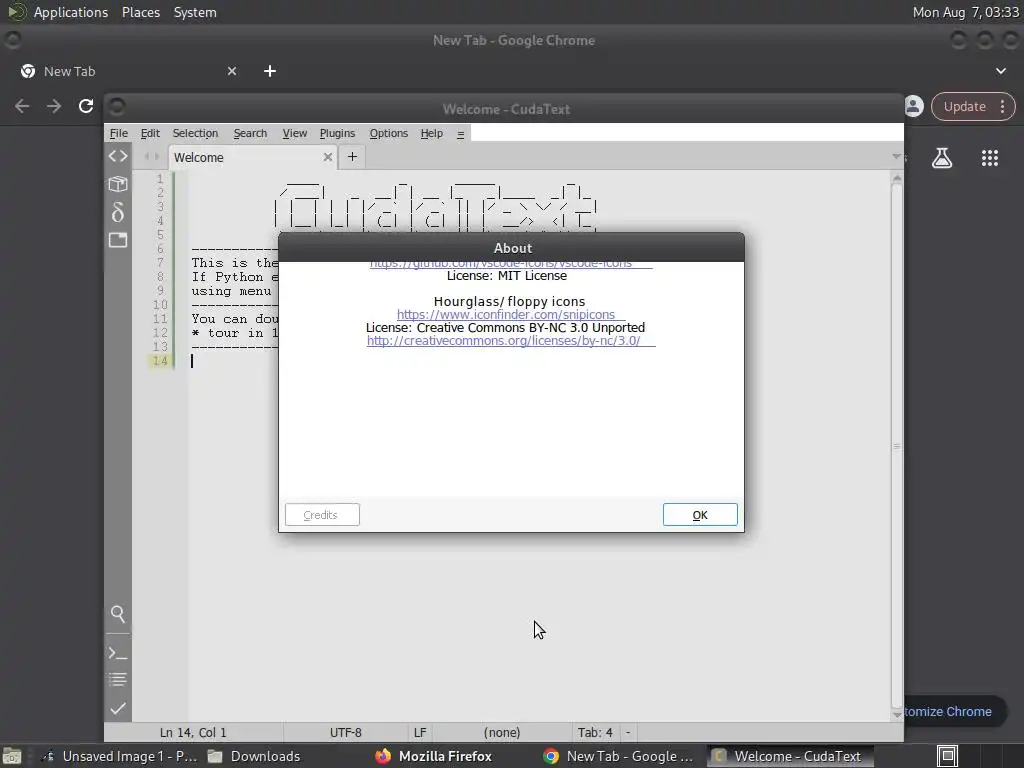1024x768 pixels.
Task: Open a new Chrome tab with plus
Action: (x=270, y=71)
